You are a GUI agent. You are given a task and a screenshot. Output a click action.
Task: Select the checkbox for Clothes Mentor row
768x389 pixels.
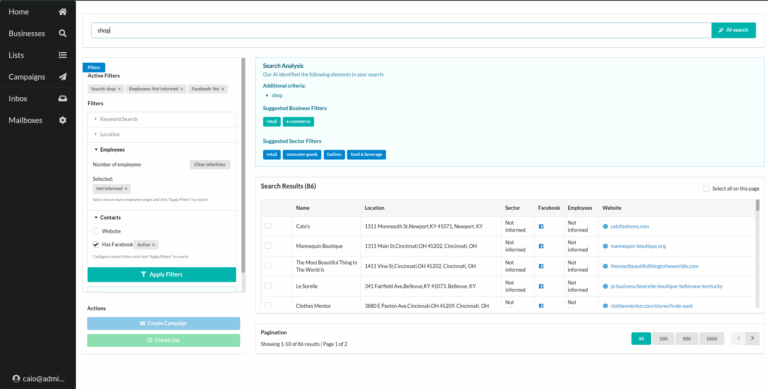268,305
